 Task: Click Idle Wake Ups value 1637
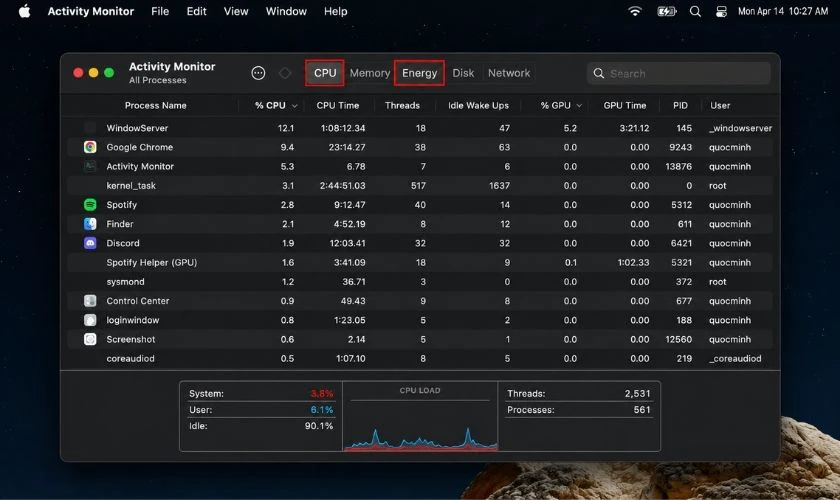click(x=499, y=185)
